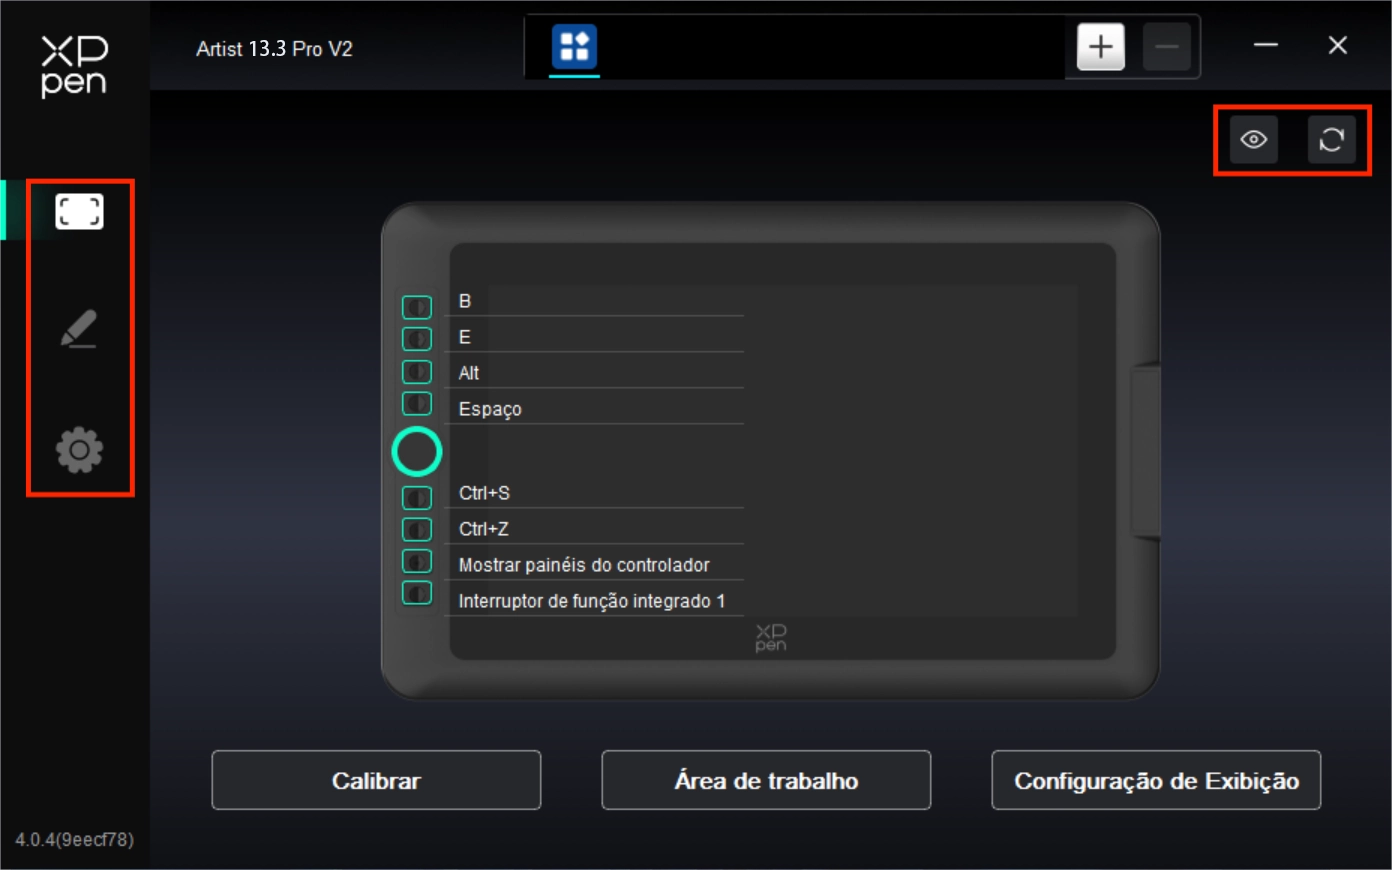
Task: Click key icon for Mostrar painéis do controlador
Action: (x=417, y=561)
